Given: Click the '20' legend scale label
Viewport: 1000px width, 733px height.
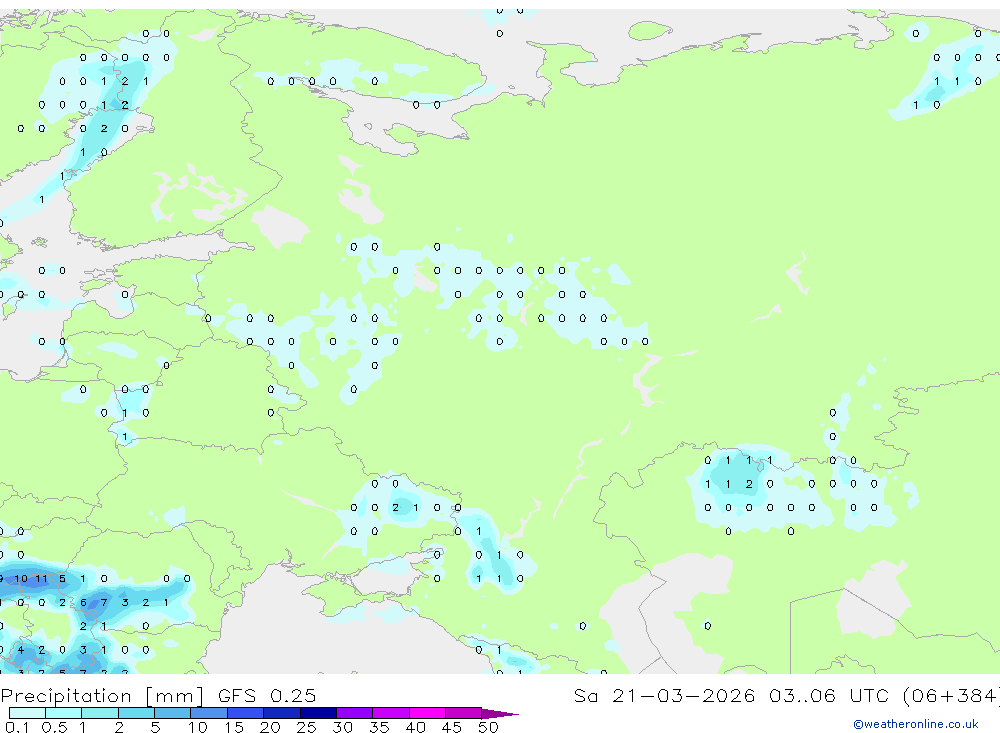Looking at the screenshot, I should click(x=270, y=727).
